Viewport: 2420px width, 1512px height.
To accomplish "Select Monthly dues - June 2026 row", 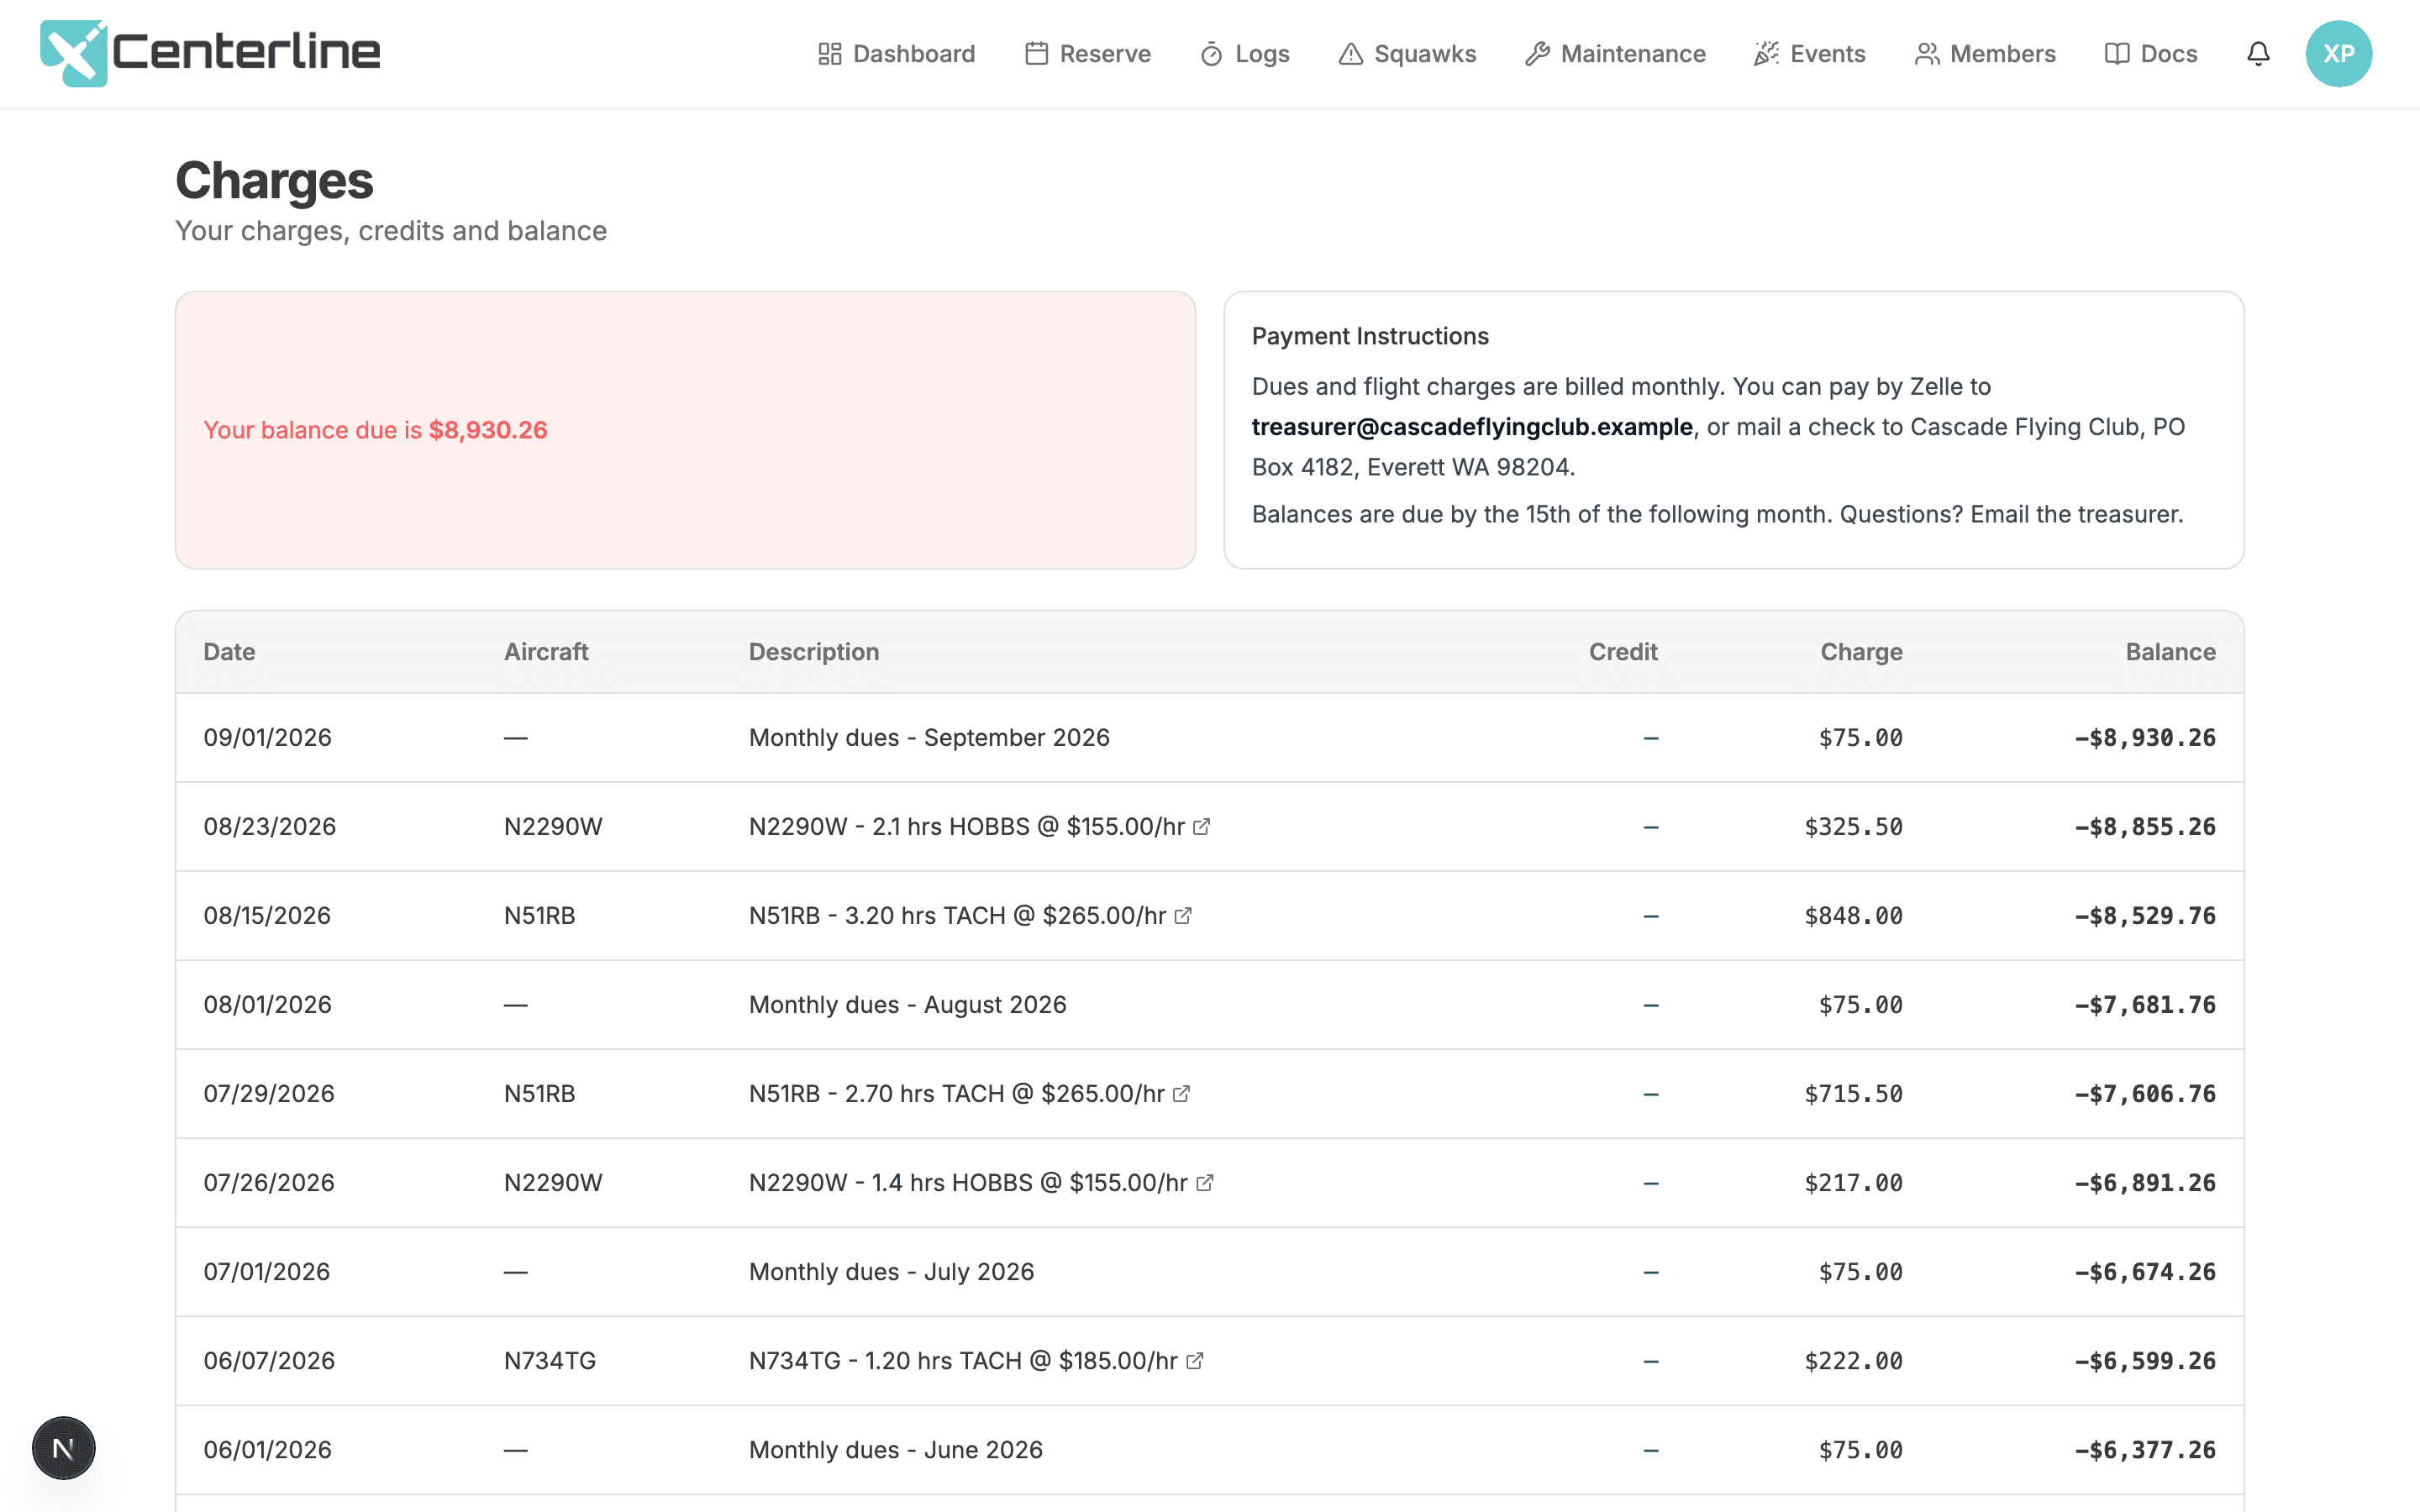I will 1209,1450.
